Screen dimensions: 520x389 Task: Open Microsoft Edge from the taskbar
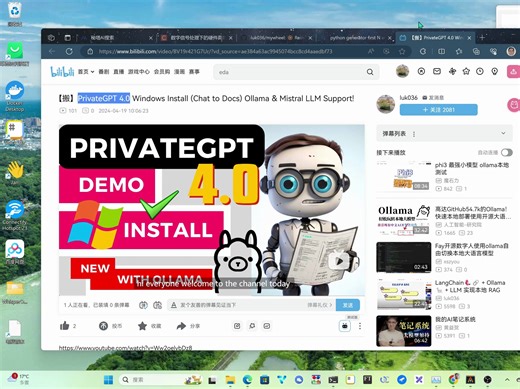[x=247, y=379]
